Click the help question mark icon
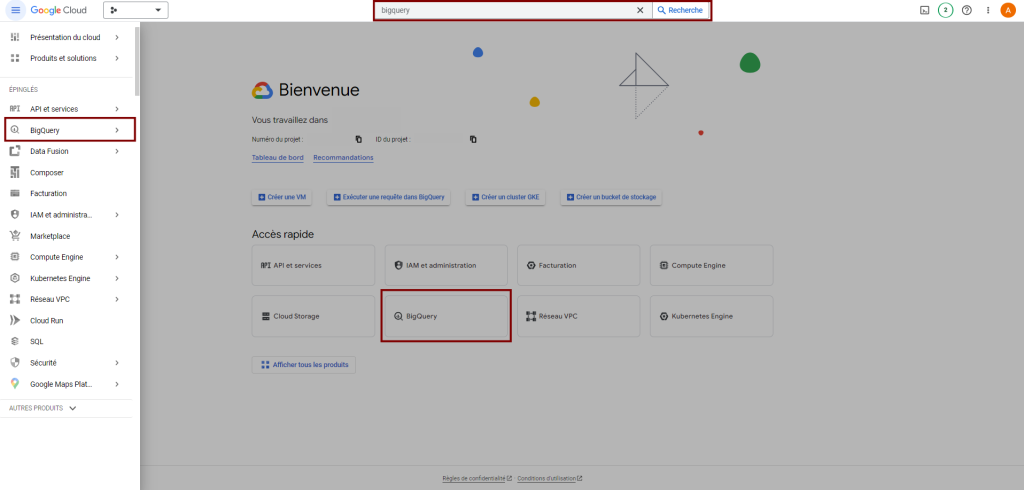 click(x=966, y=10)
